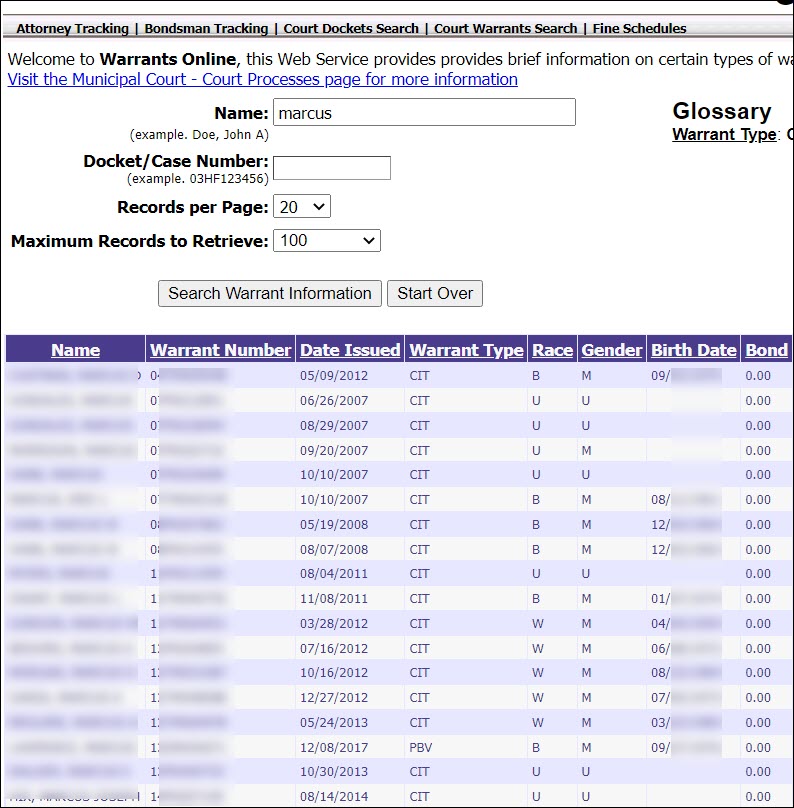794x808 pixels.
Task: Select date issued 10/30/2013
Action: 334,771
